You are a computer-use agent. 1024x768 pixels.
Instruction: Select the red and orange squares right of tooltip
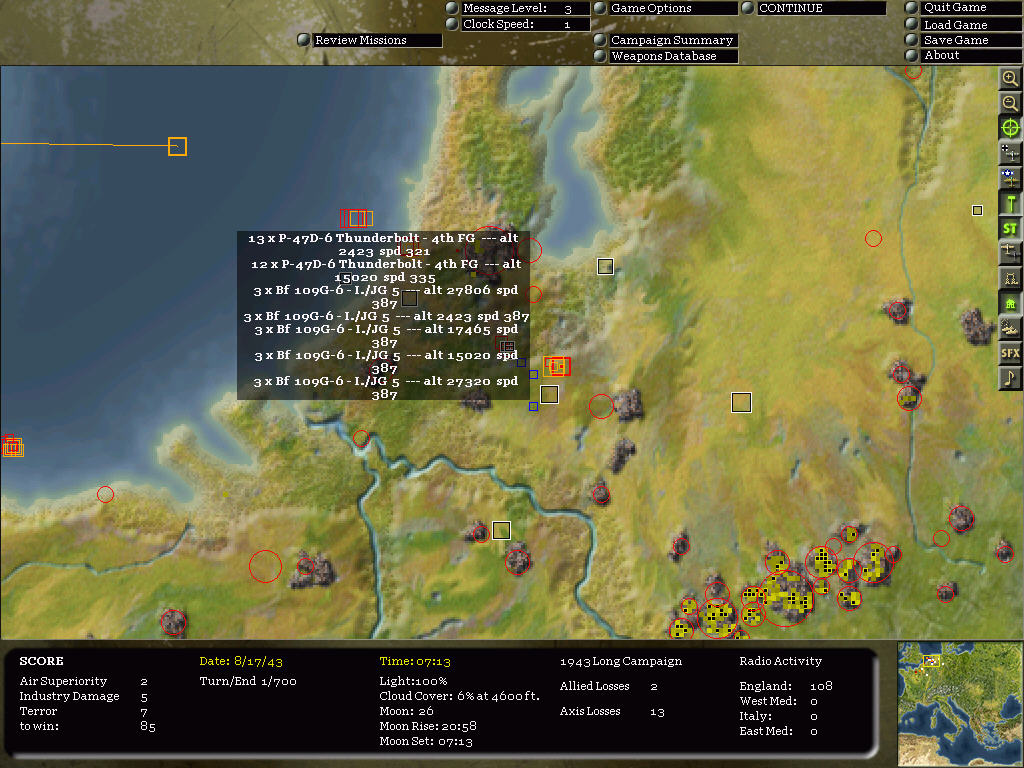[x=557, y=366]
